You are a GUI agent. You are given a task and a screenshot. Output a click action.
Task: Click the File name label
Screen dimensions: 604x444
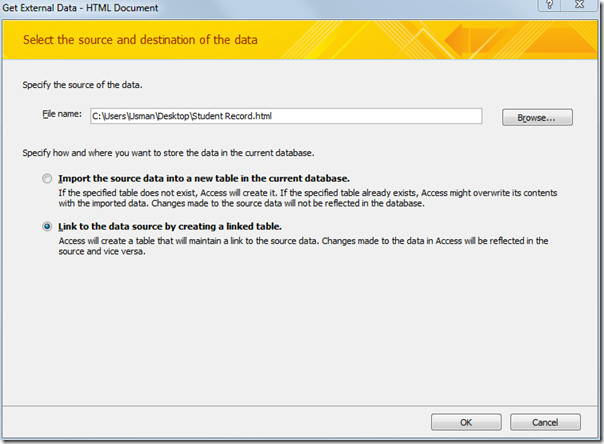62,114
